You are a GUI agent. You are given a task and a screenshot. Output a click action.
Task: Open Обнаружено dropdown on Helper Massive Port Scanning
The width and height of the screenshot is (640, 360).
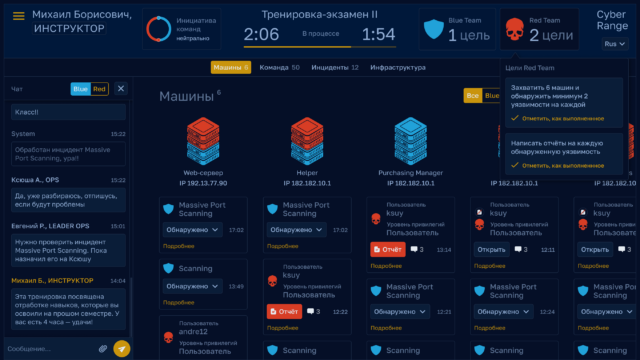[296, 230]
